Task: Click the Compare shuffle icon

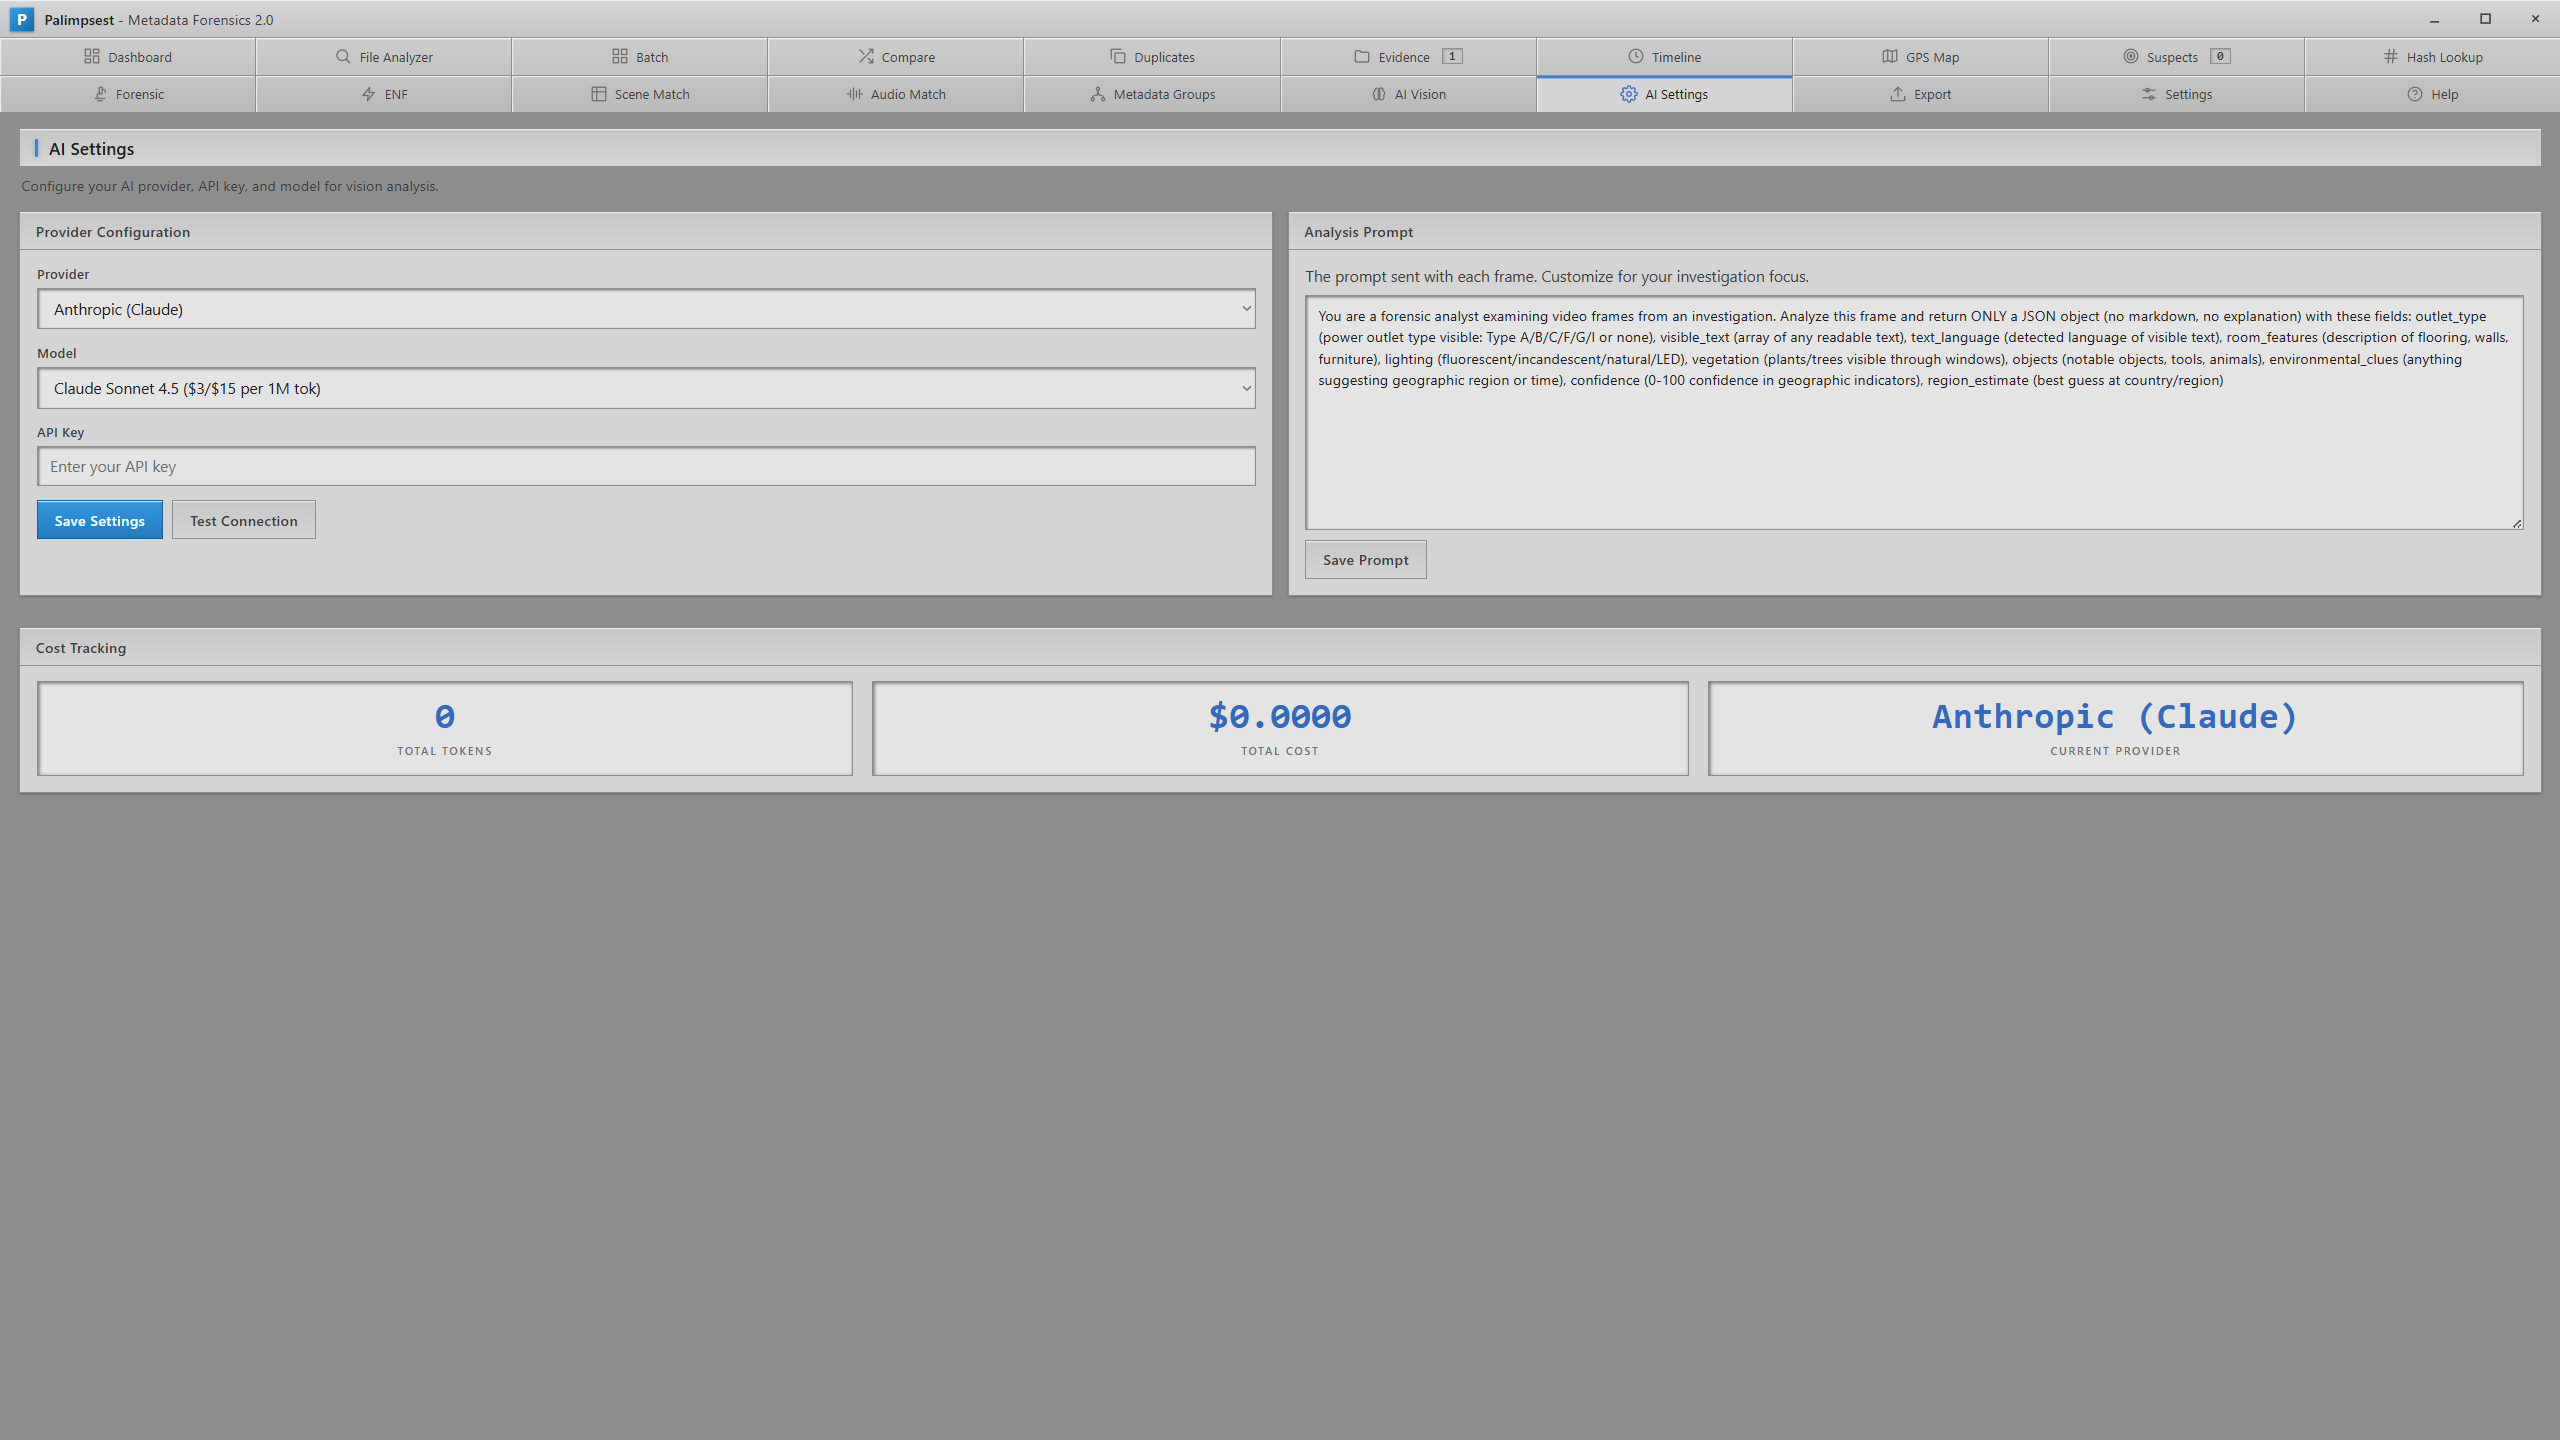Action: pyautogui.click(x=866, y=56)
